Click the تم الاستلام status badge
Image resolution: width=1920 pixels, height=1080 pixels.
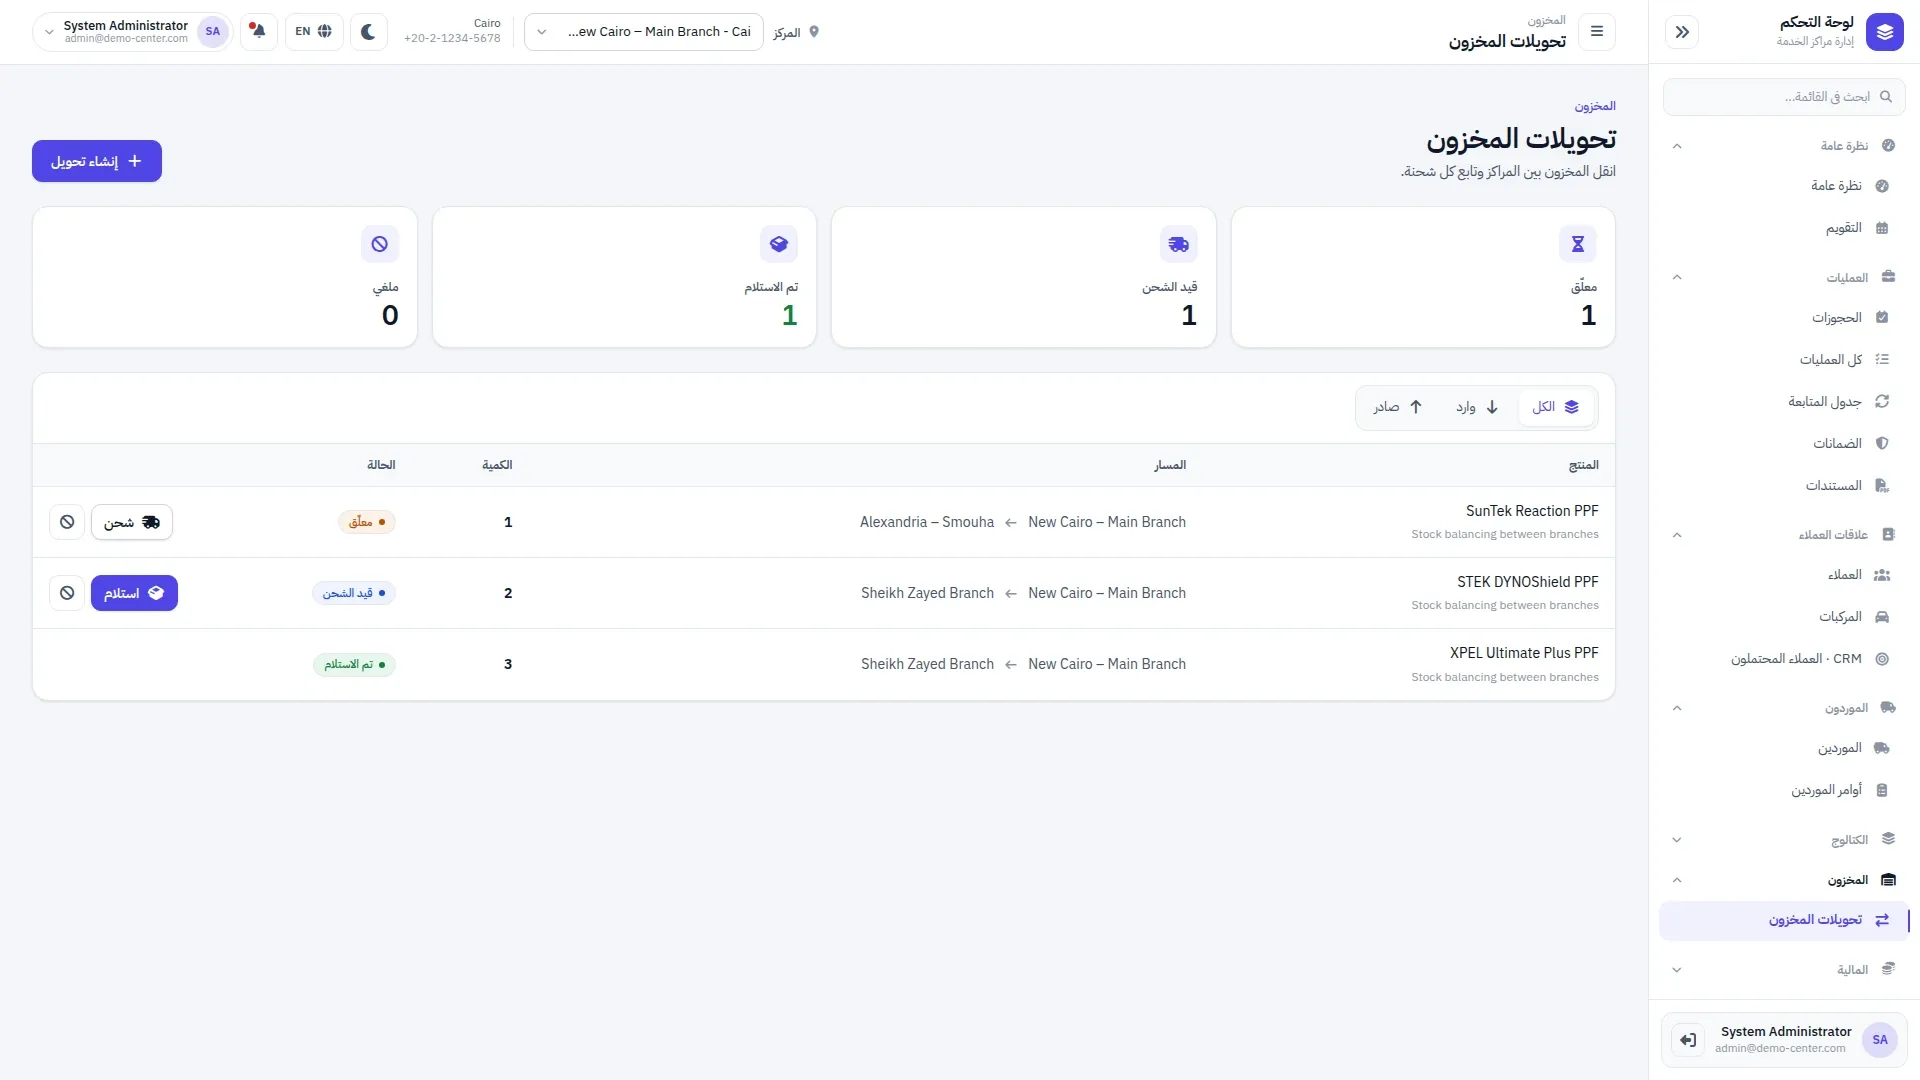pos(355,665)
